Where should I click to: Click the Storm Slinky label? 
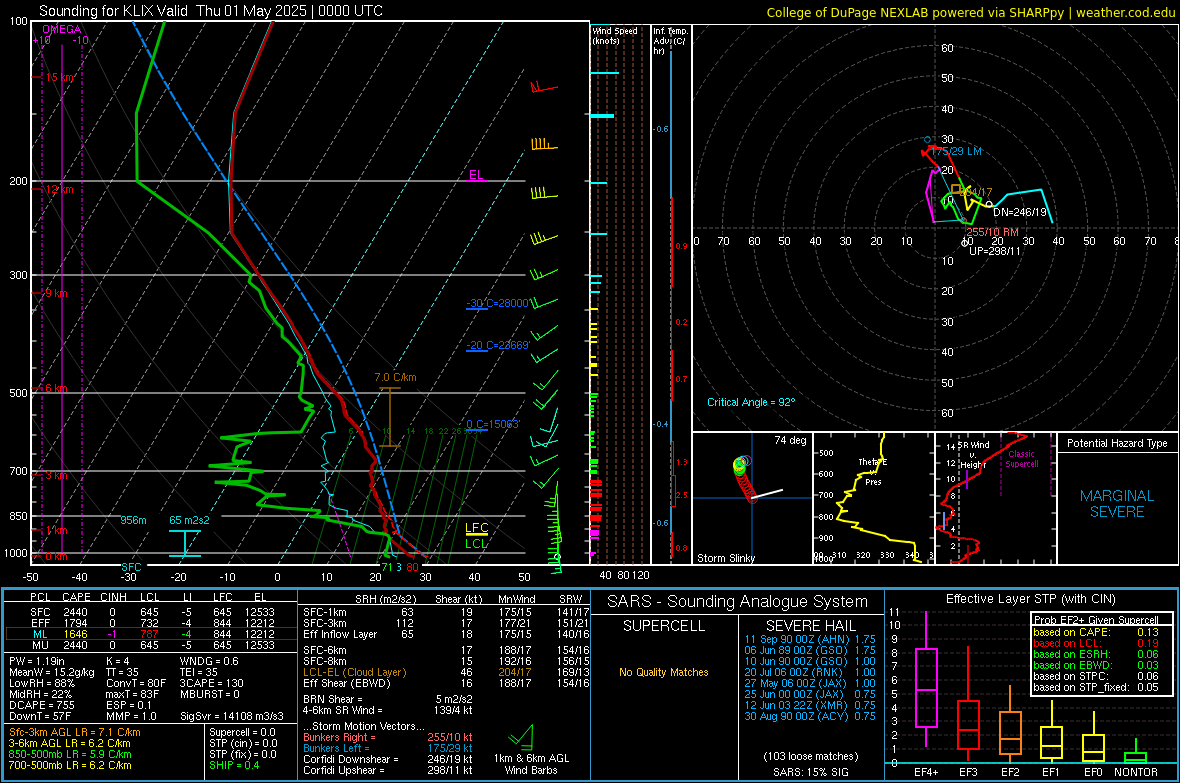click(726, 558)
